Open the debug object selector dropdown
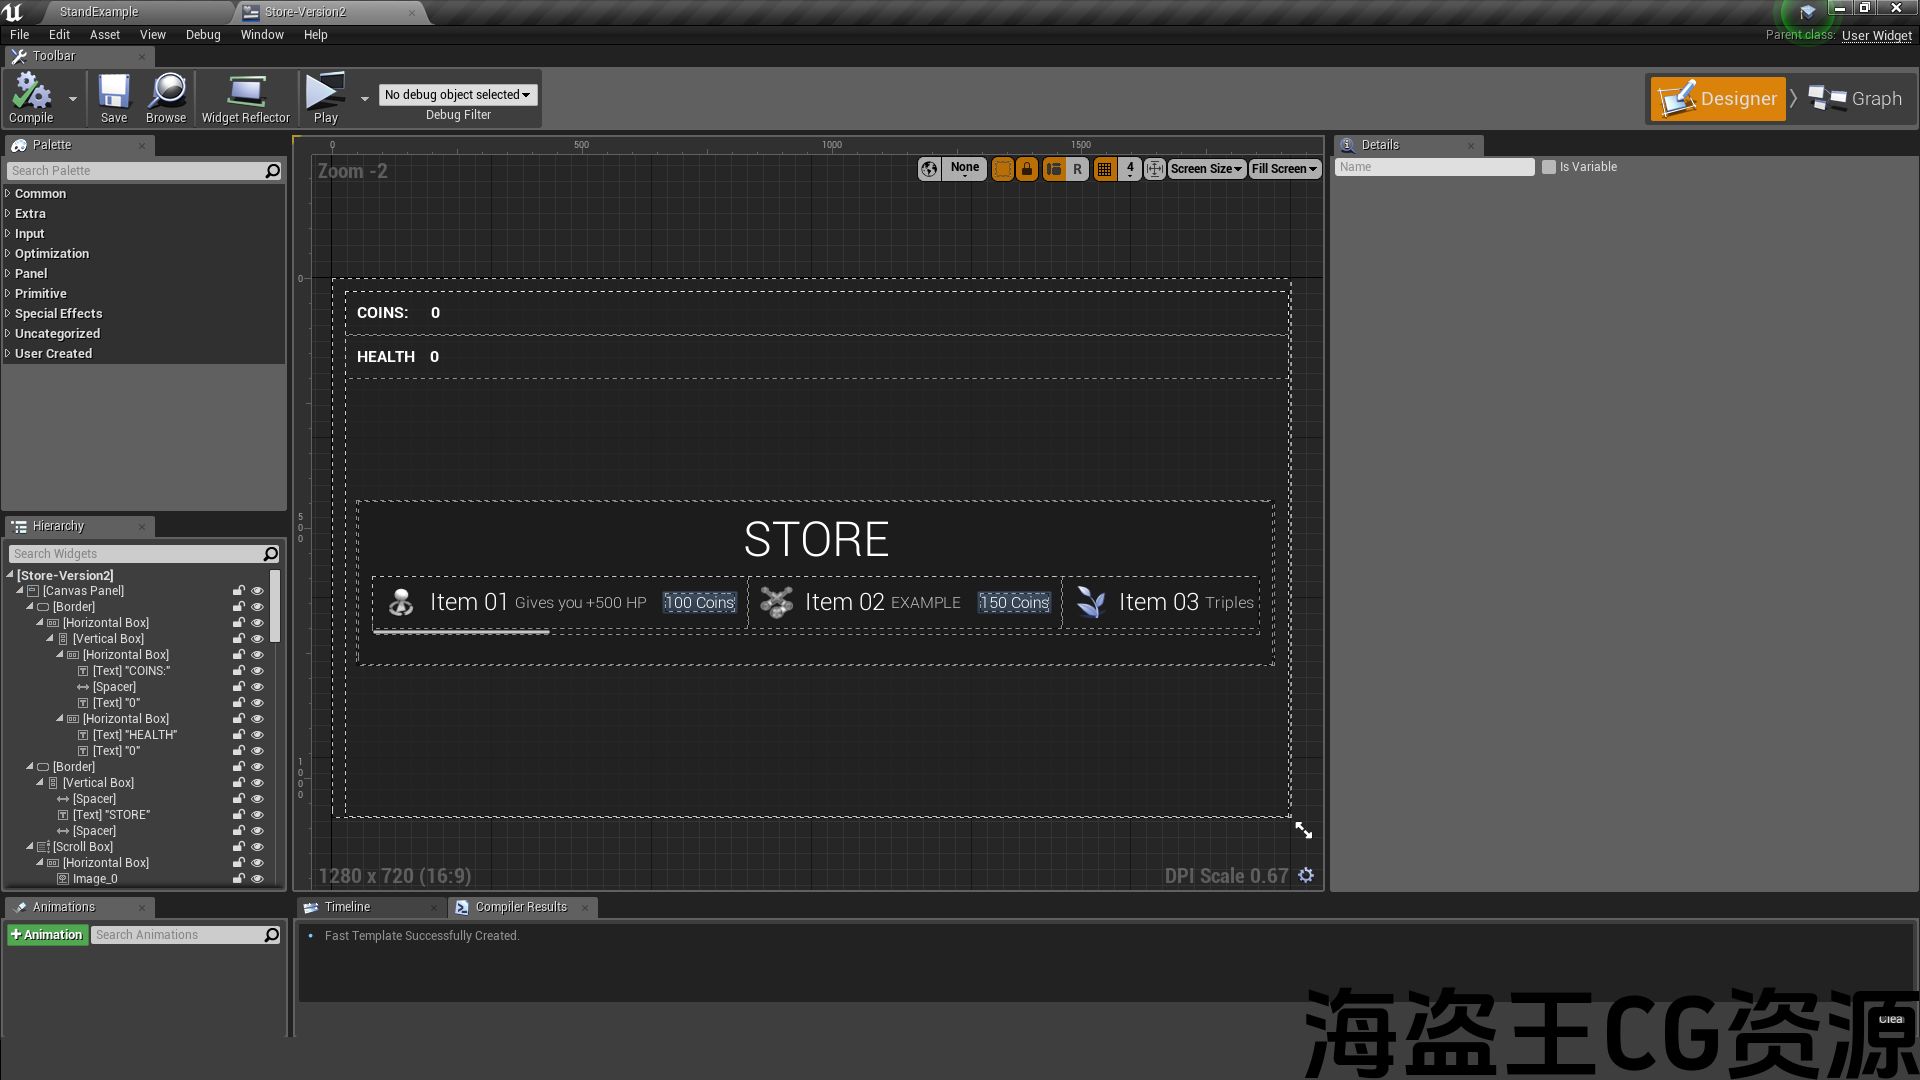1920x1080 pixels. 457,95
